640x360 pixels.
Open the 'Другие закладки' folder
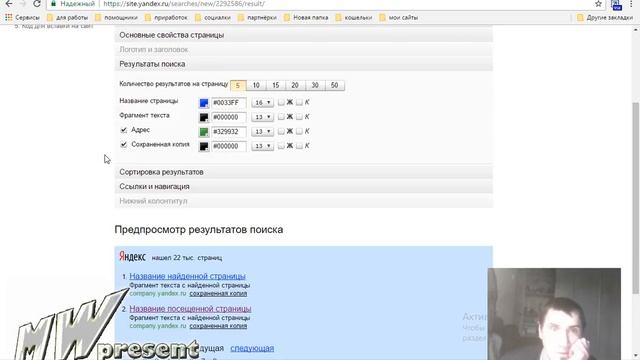605,18
